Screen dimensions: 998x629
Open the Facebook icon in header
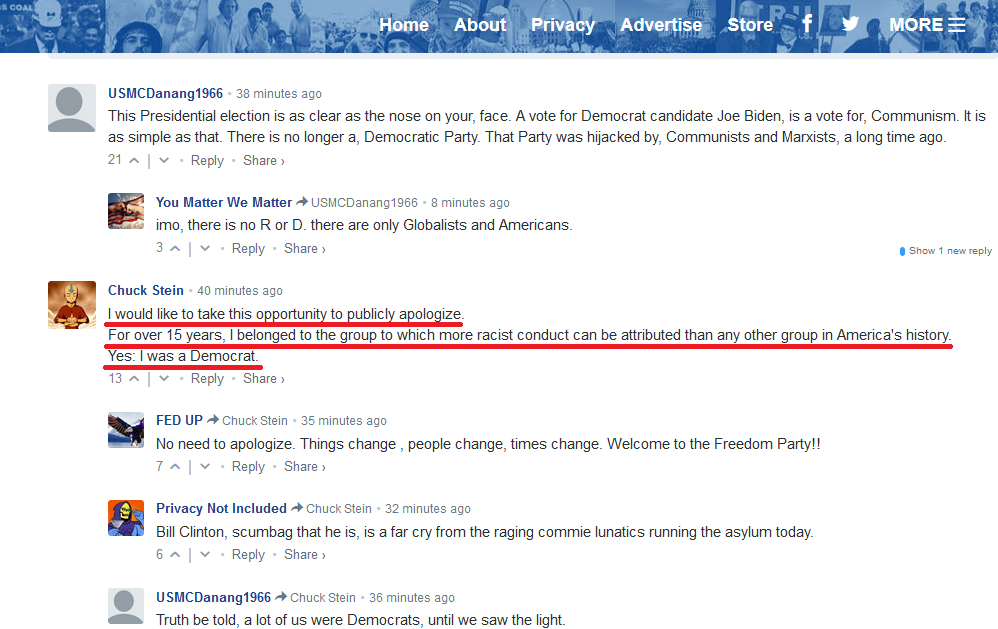(807, 24)
